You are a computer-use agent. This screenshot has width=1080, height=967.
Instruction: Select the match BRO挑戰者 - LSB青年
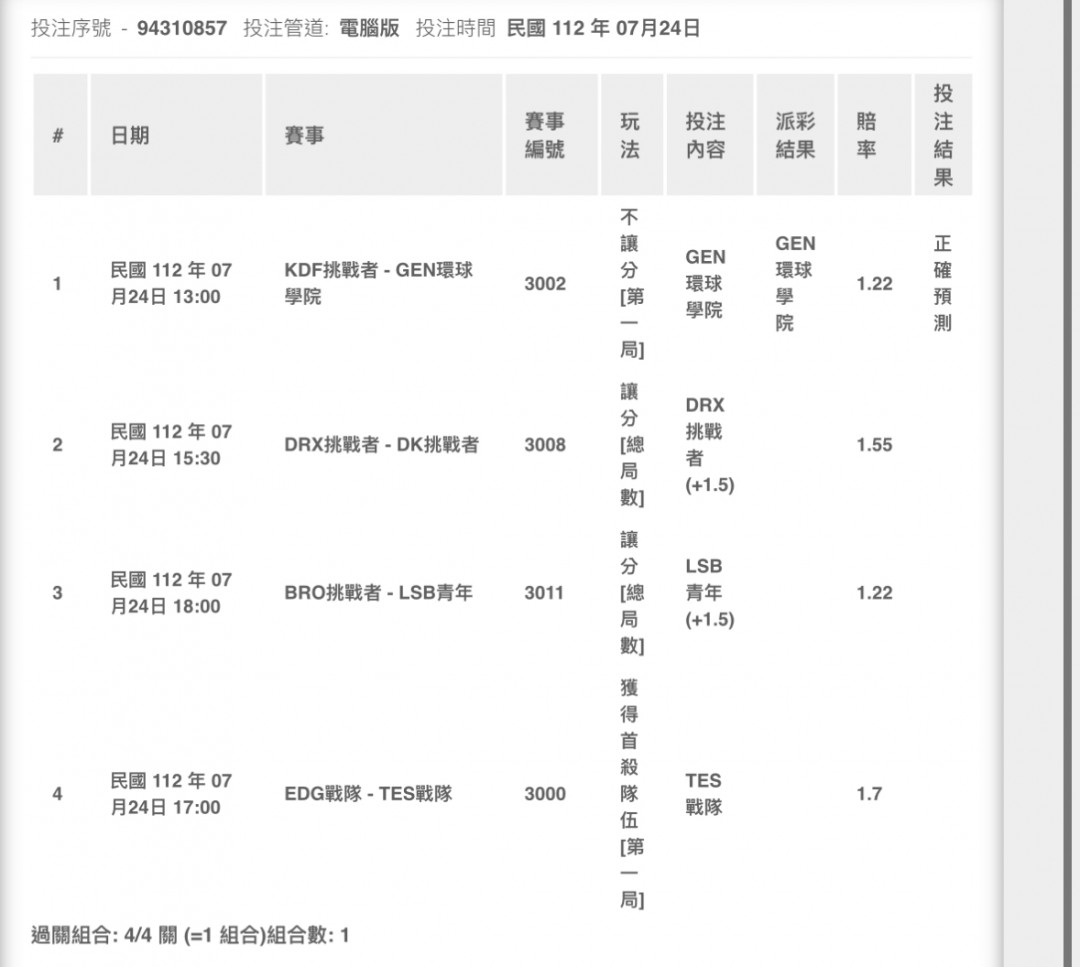[379, 593]
